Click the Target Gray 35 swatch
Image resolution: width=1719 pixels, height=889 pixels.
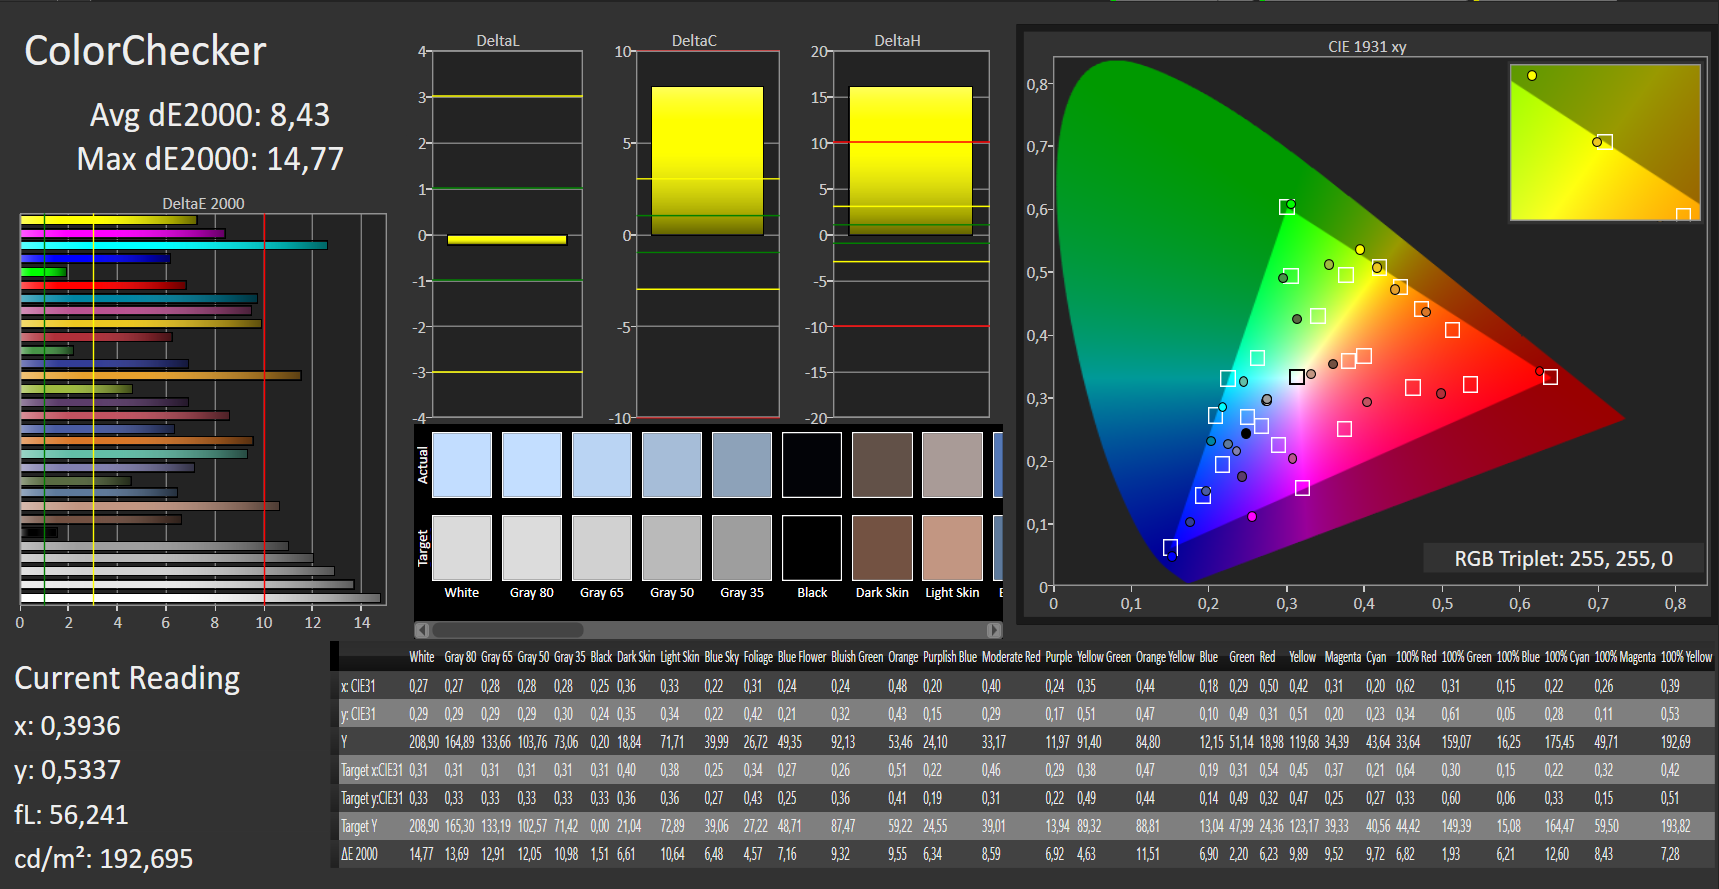pyautogui.click(x=742, y=548)
